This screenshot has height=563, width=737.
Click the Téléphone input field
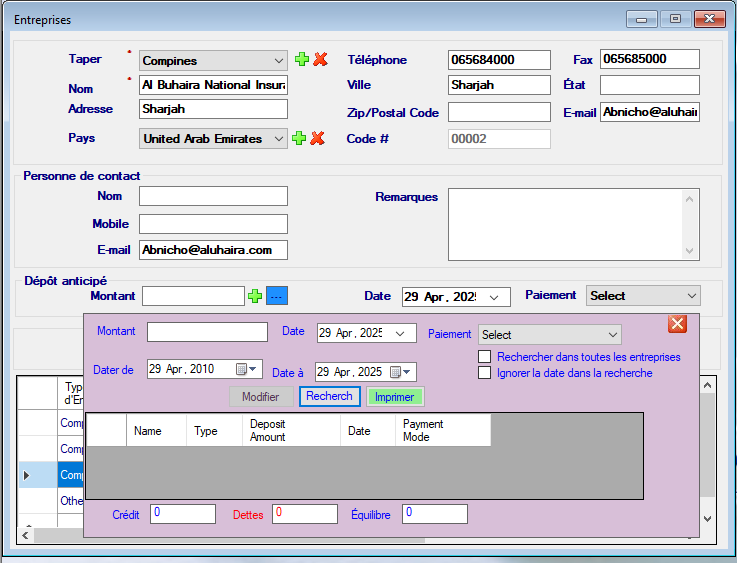(499, 60)
